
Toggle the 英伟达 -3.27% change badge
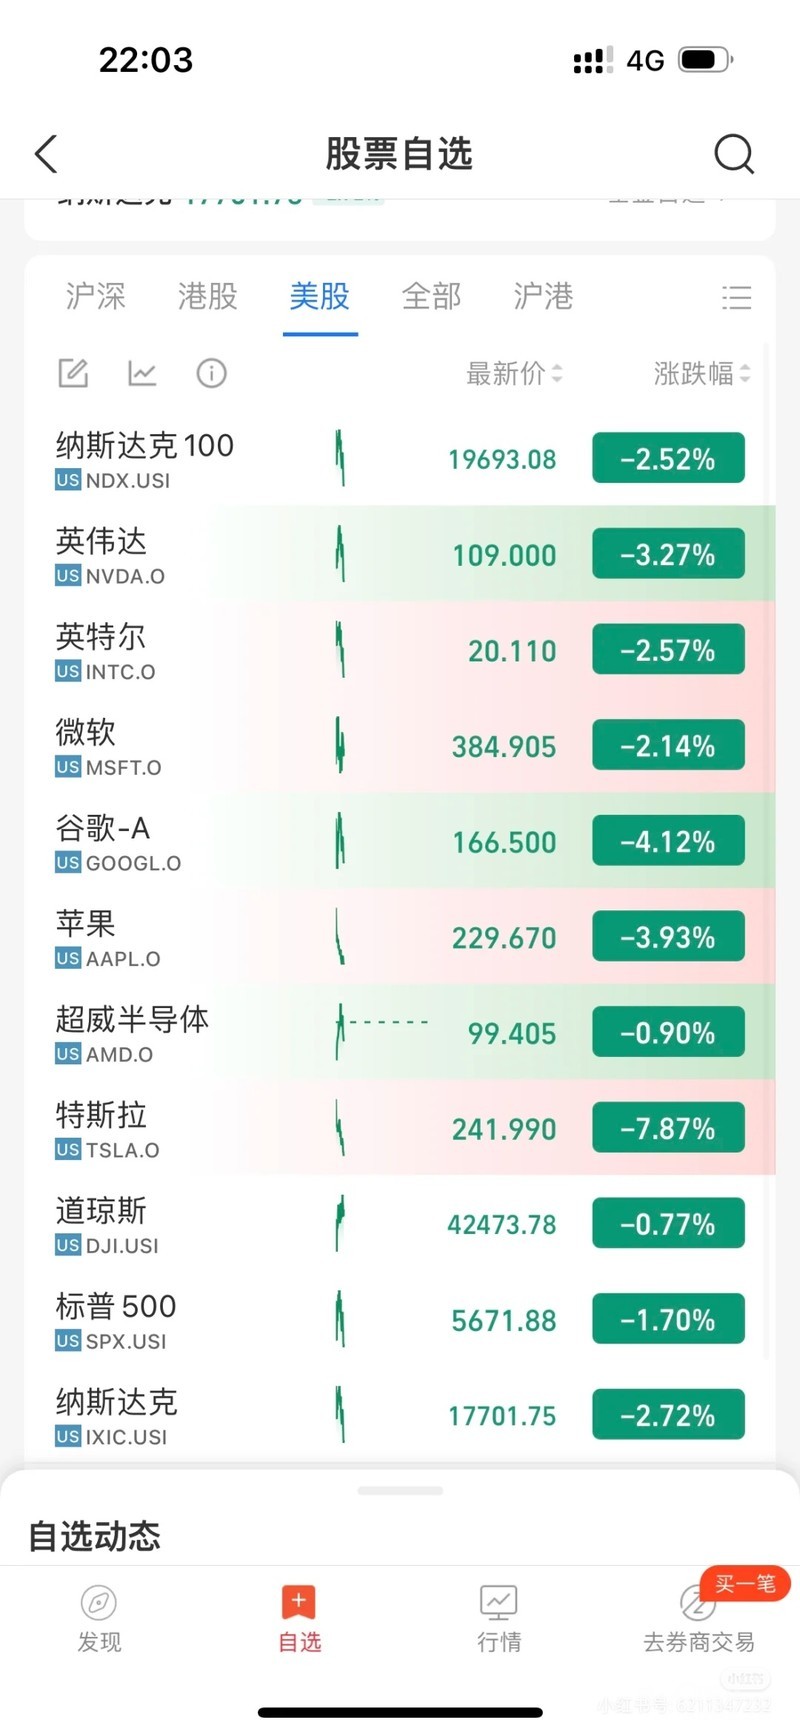click(x=668, y=555)
